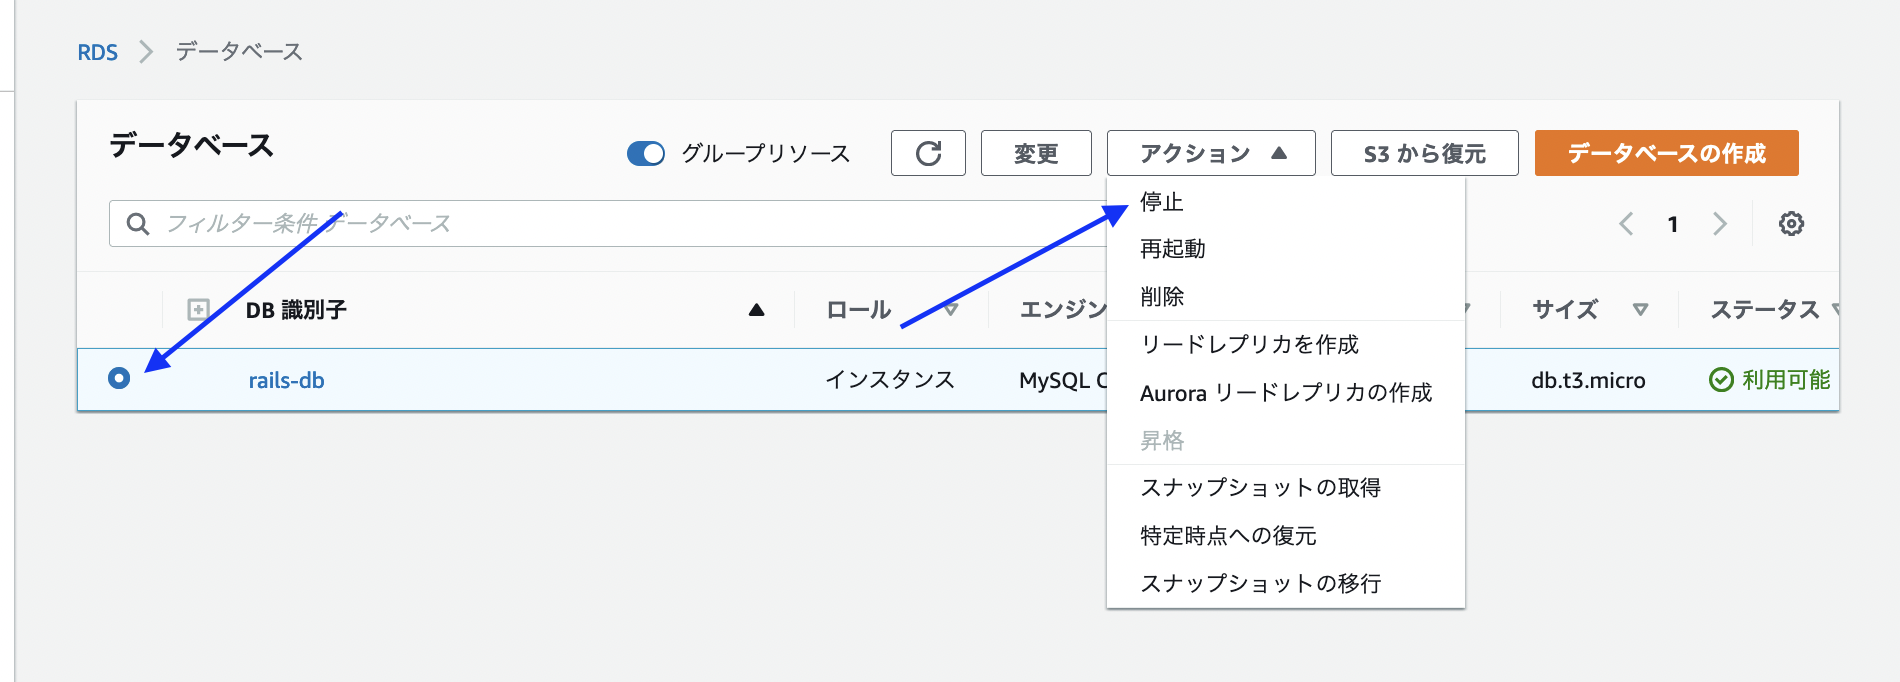
Task: Click the search magnifier icon
Action: [x=138, y=224]
